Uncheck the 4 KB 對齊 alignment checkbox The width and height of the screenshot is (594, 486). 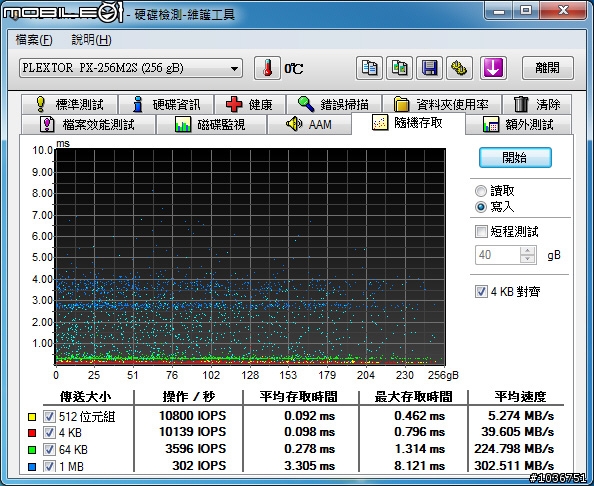click(x=481, y=291)
